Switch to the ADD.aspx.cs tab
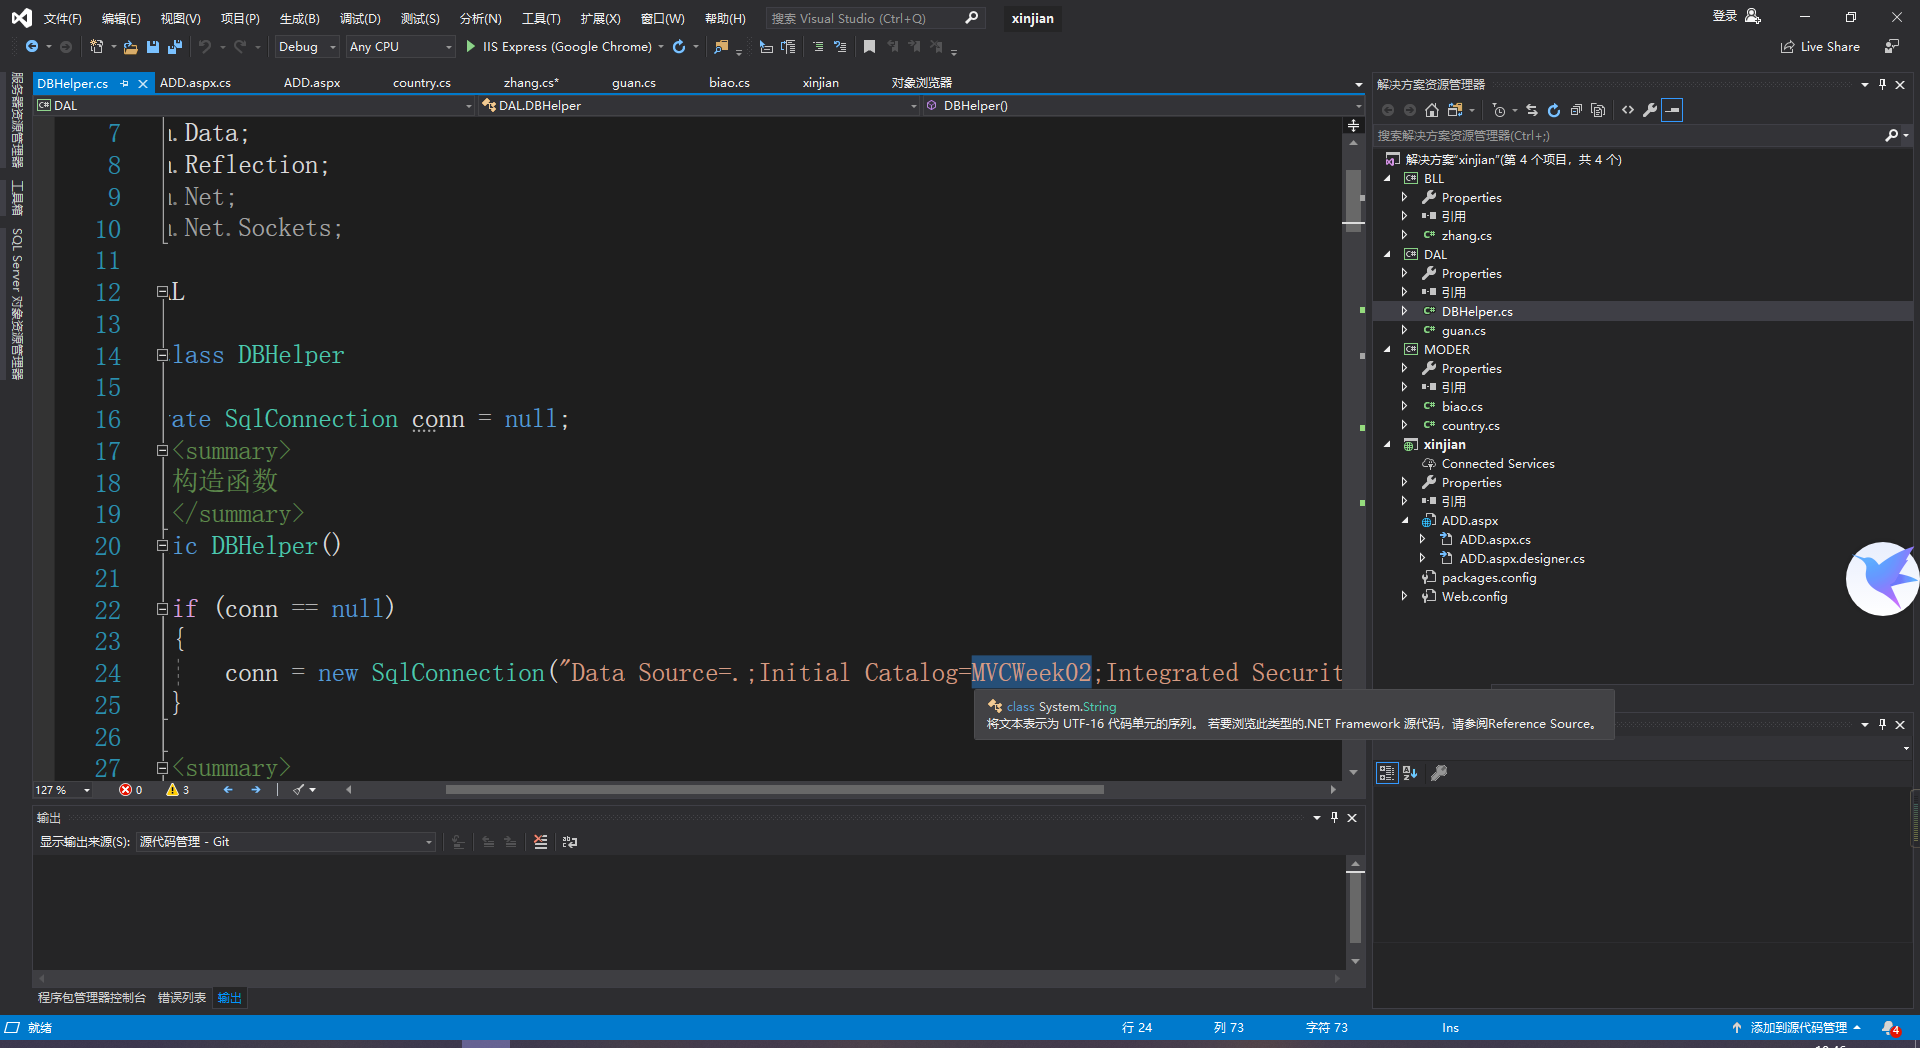 195,83
